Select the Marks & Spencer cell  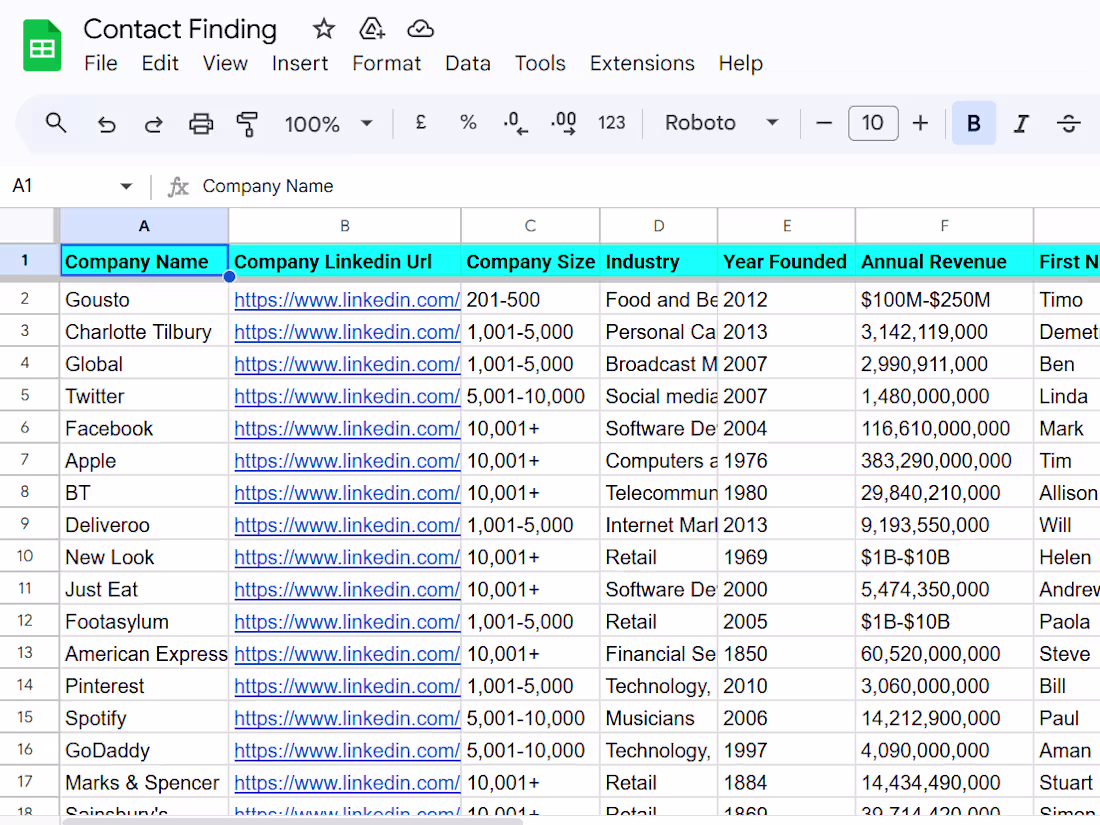tap(144, 783)
